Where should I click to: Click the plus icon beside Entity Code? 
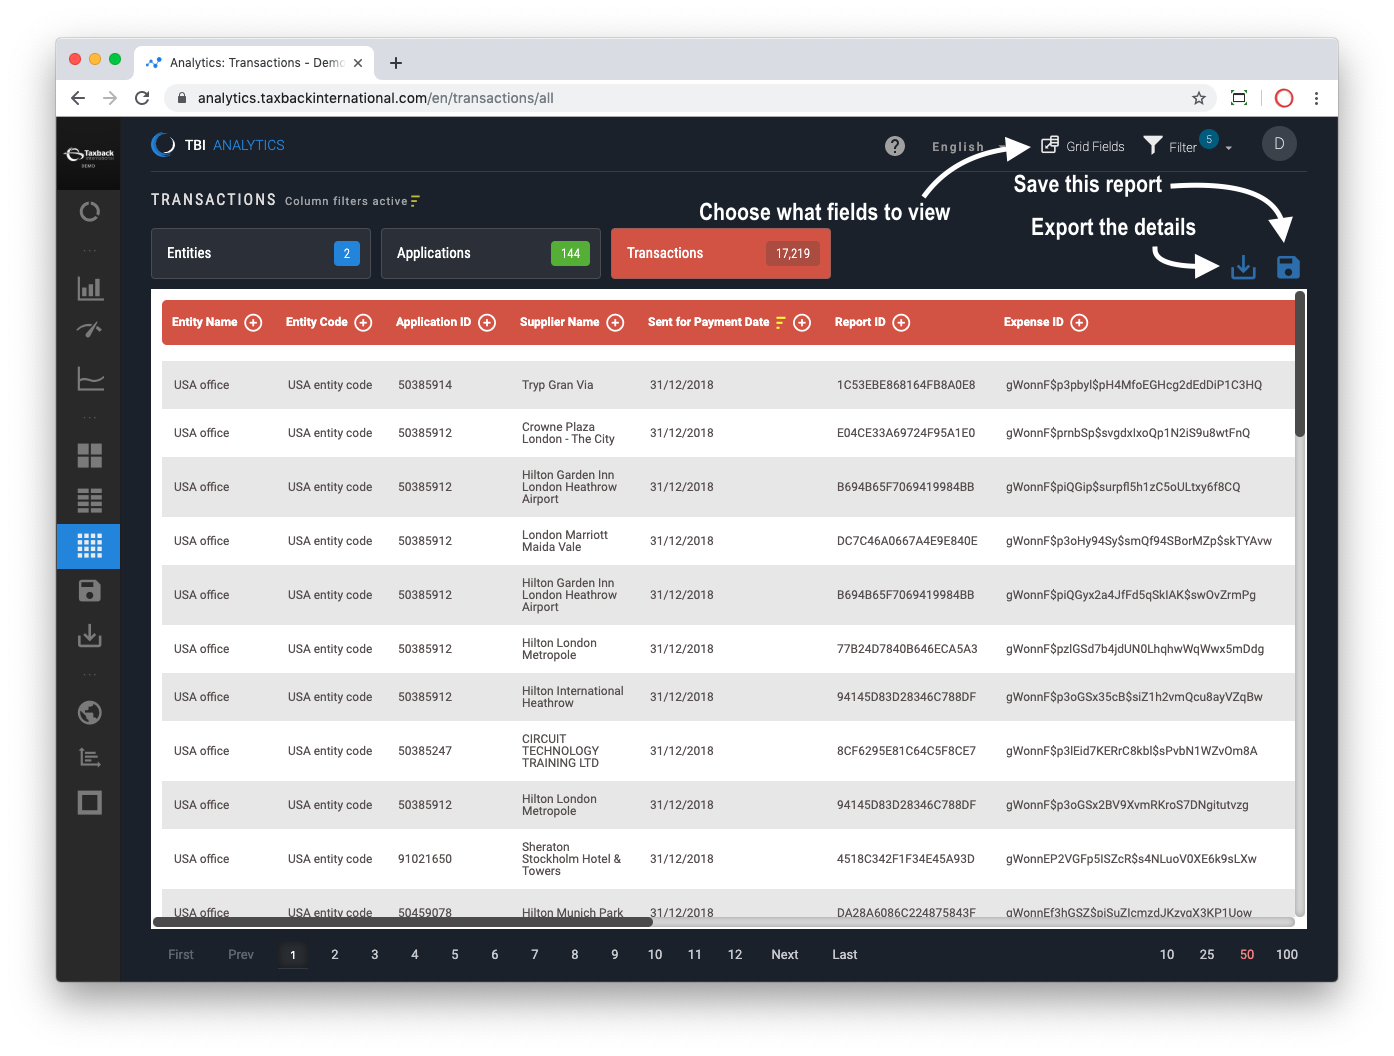364,322
